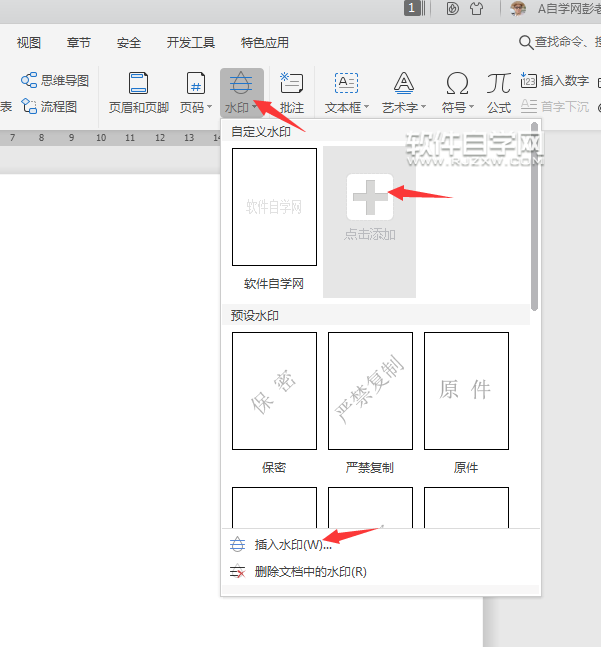Open the 公式 formula tool
601x647 pixels.
pos(499,93)
